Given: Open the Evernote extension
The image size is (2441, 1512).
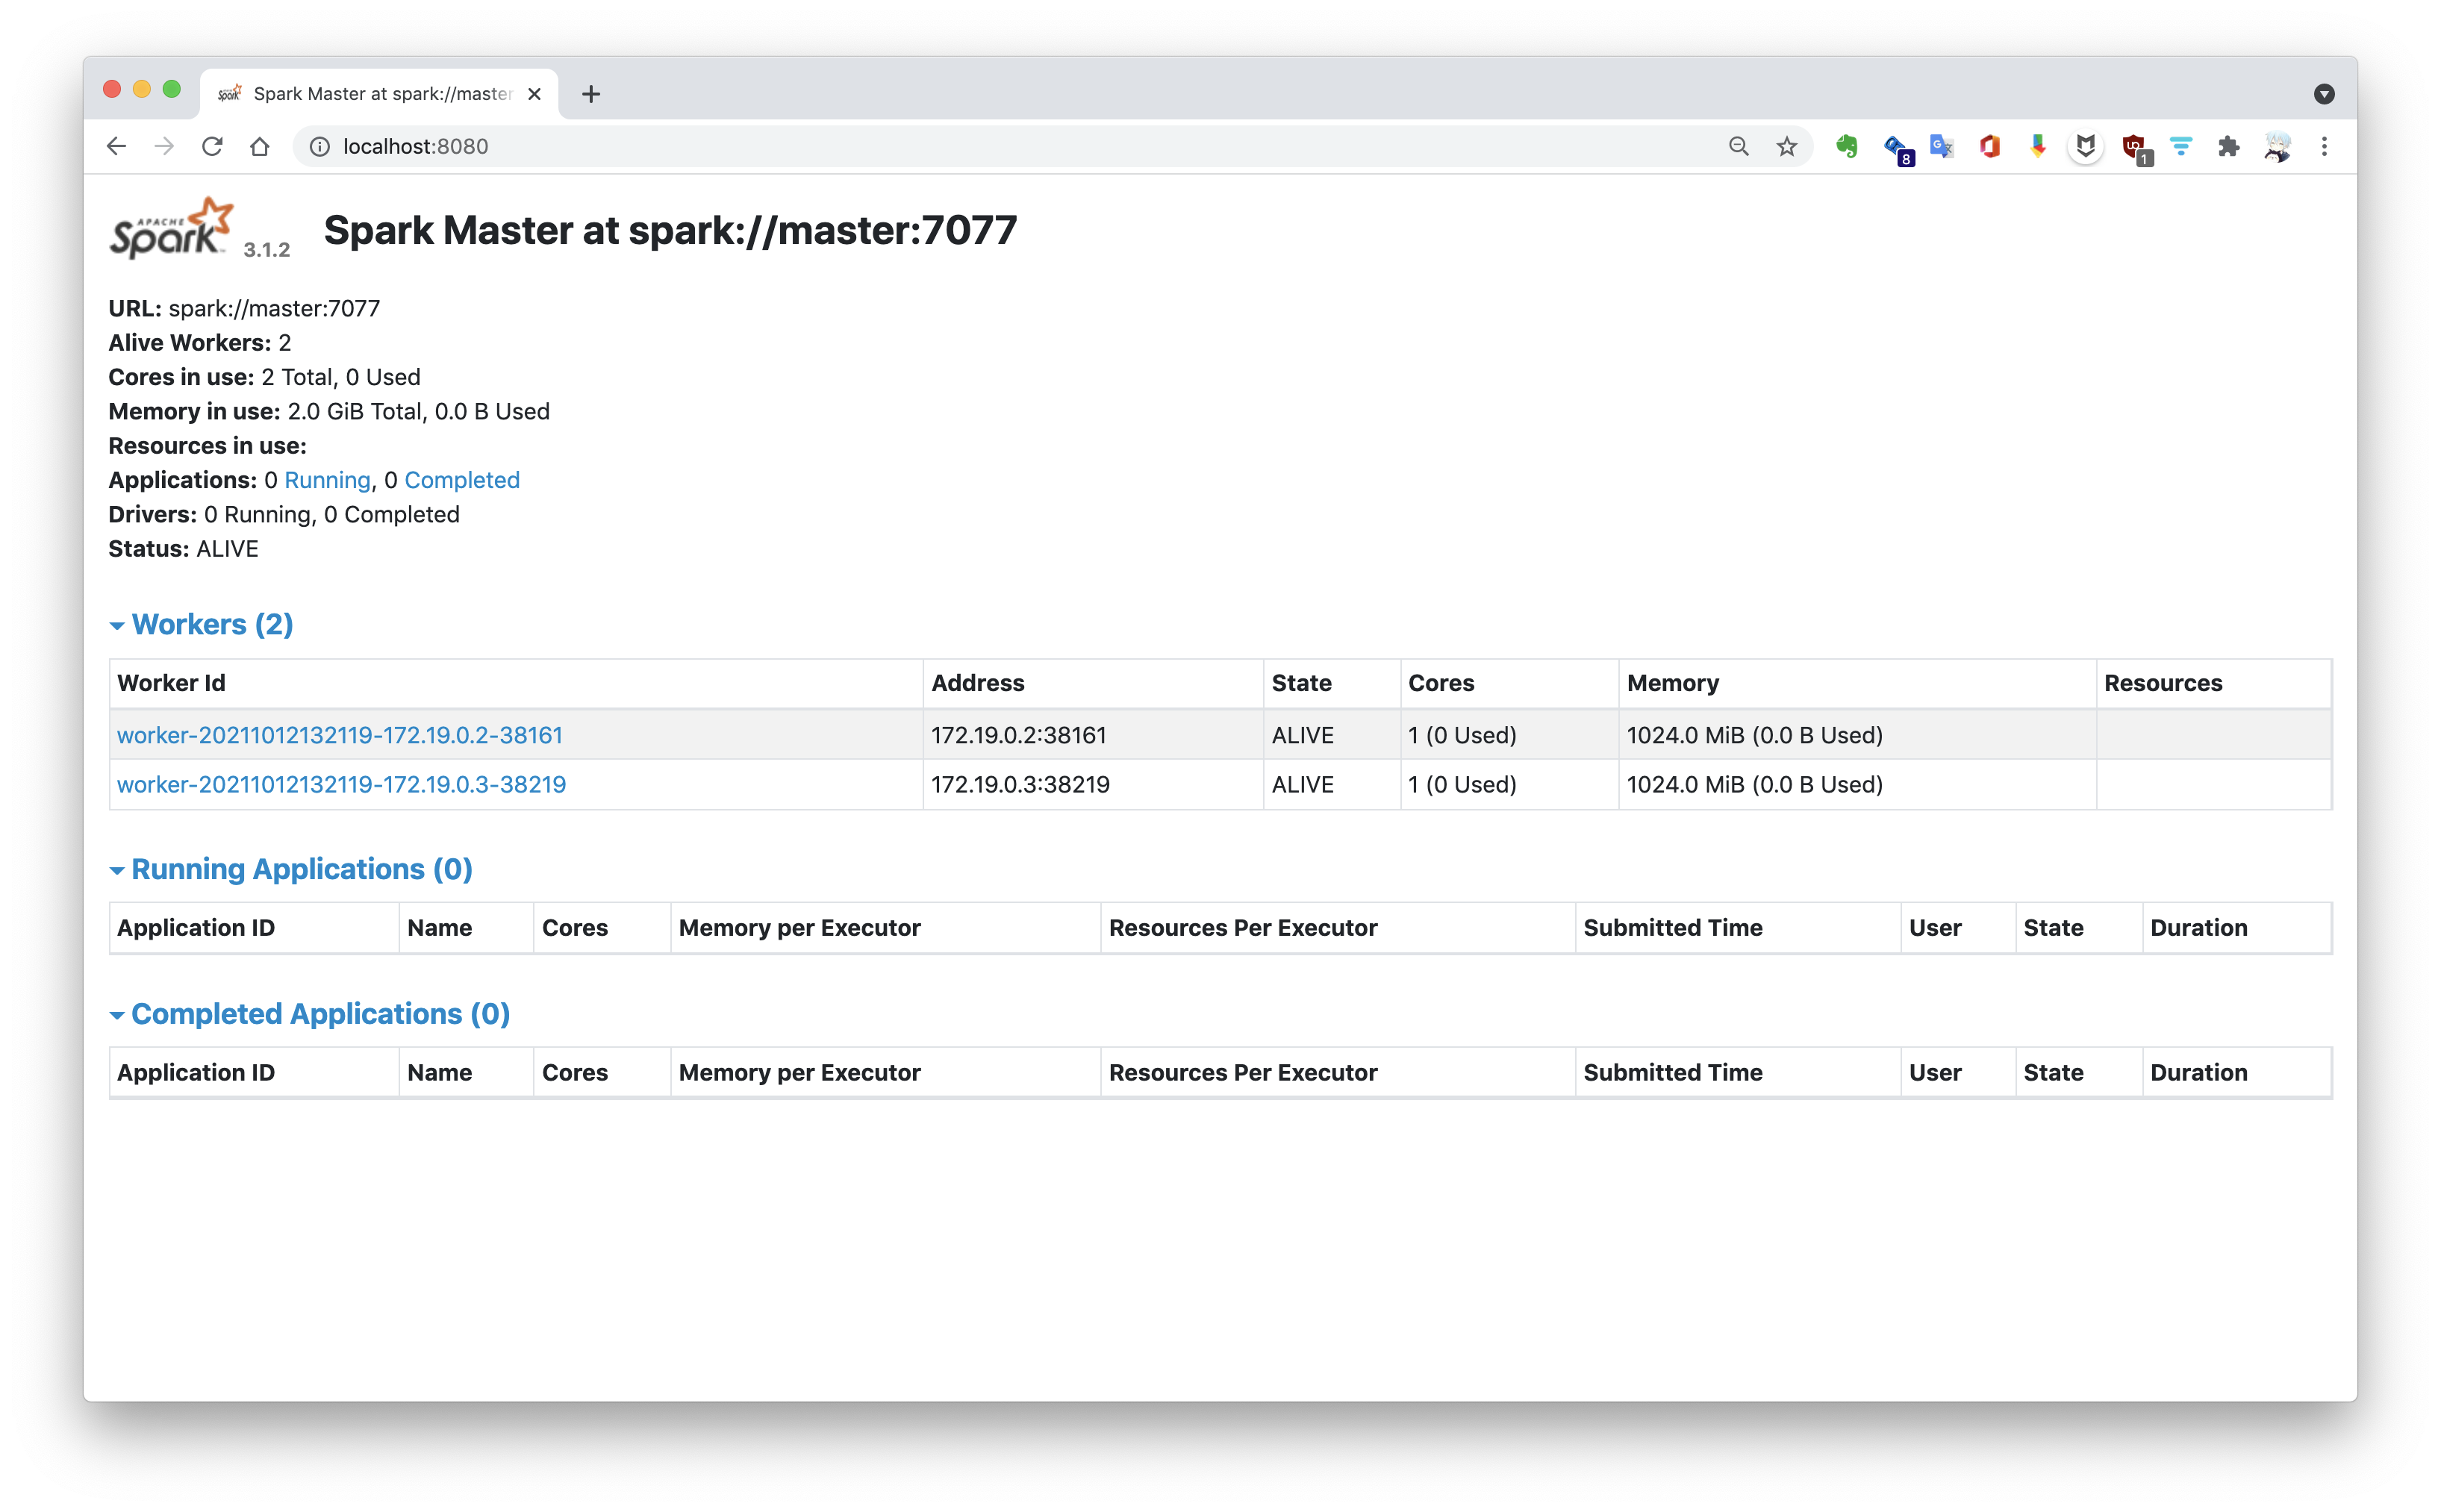Looking at the screenshot, I should tap(1845, 146).
